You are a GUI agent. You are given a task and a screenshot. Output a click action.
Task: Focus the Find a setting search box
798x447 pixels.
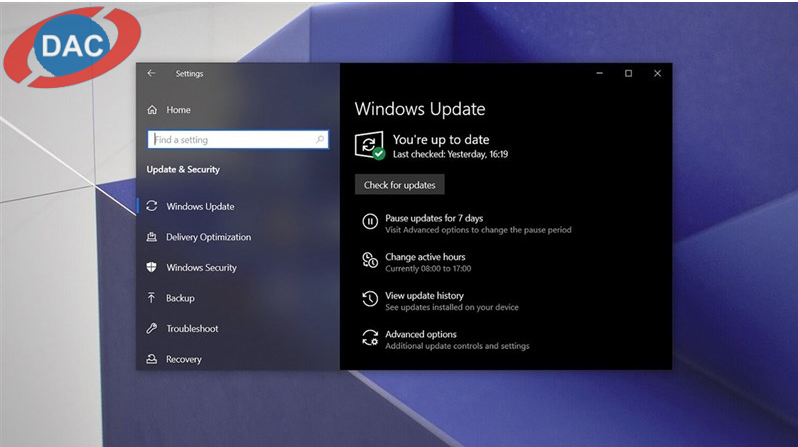[238, 139]
